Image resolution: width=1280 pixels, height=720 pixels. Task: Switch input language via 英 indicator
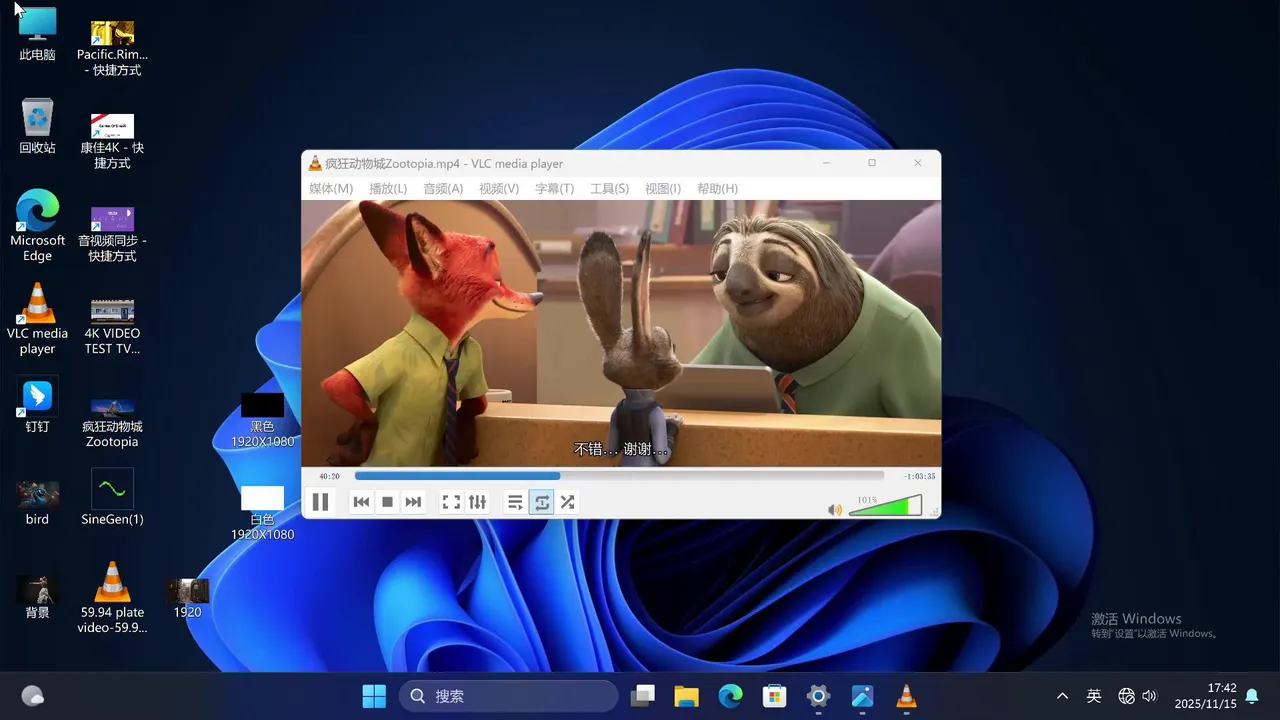(1094, 696)
